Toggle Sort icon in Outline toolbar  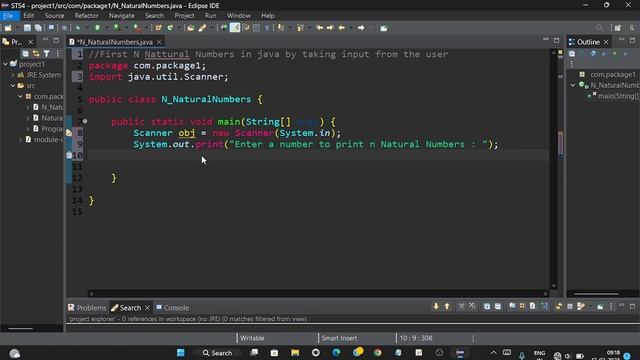tap(582, 53)
